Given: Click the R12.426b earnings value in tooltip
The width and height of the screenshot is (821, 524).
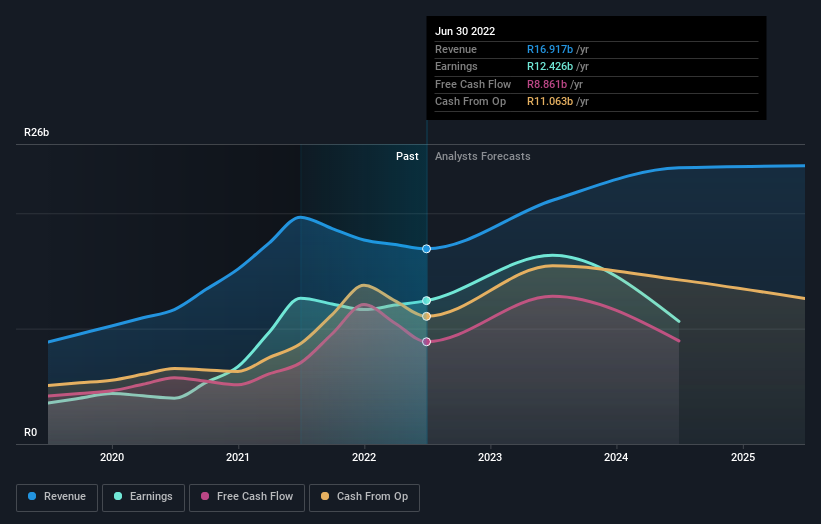Looking at the screenshot, I should point(550,66).
